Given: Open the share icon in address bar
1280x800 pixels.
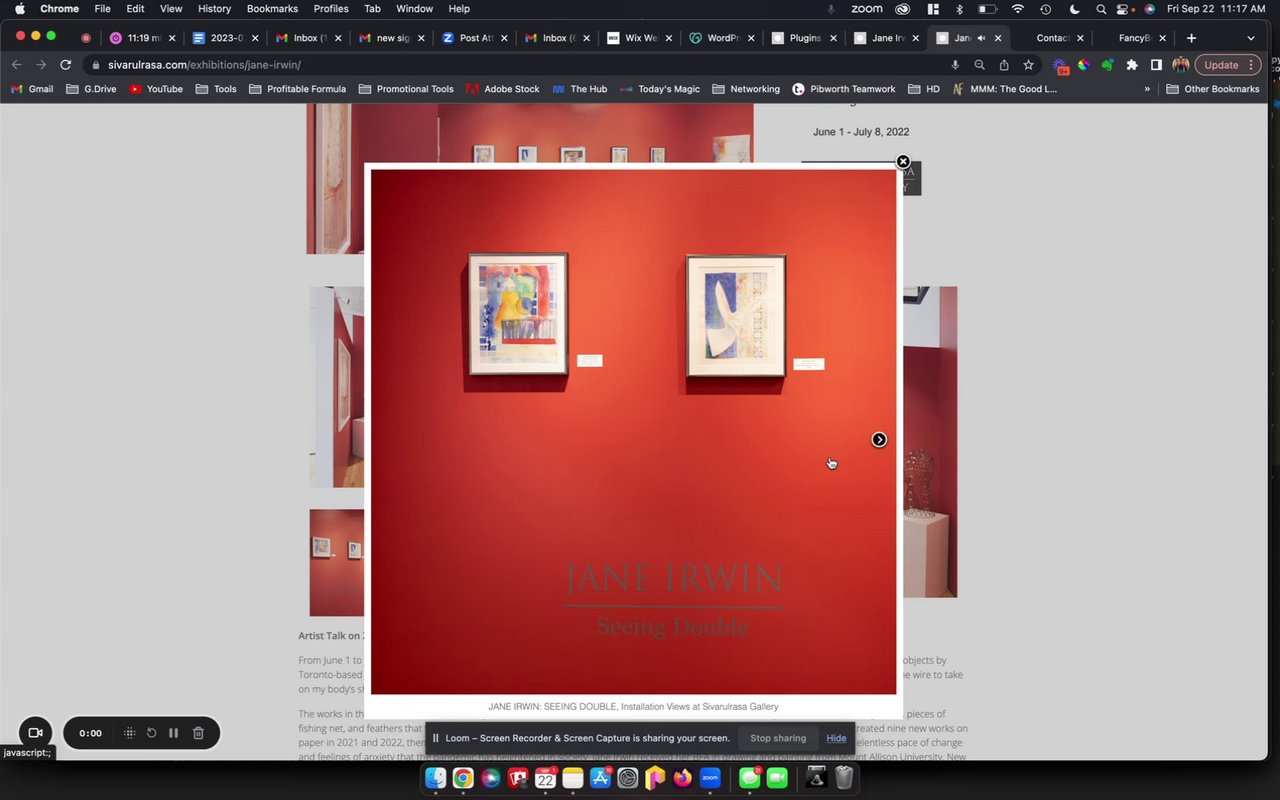Looking at the screenshot, I should click(1004, 65).
